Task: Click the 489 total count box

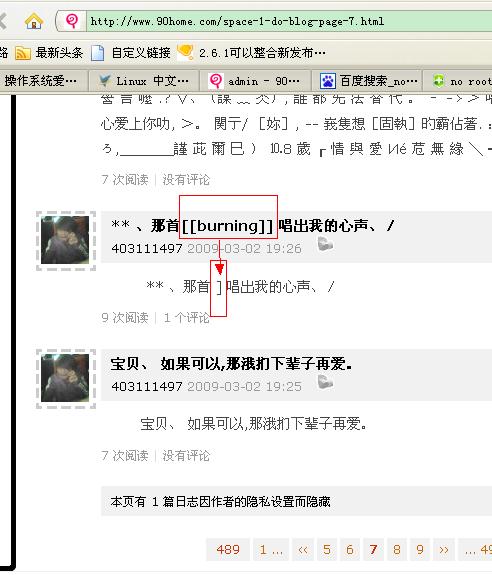Action: [x=228, y=549]
